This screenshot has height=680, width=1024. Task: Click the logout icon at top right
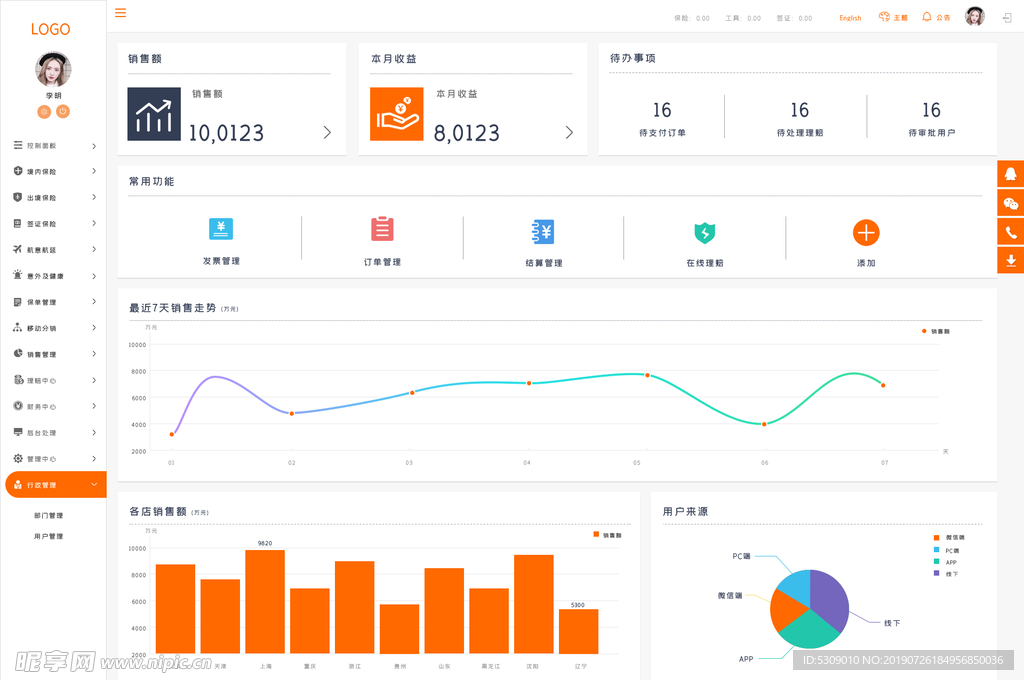[x=1006, y=18]
